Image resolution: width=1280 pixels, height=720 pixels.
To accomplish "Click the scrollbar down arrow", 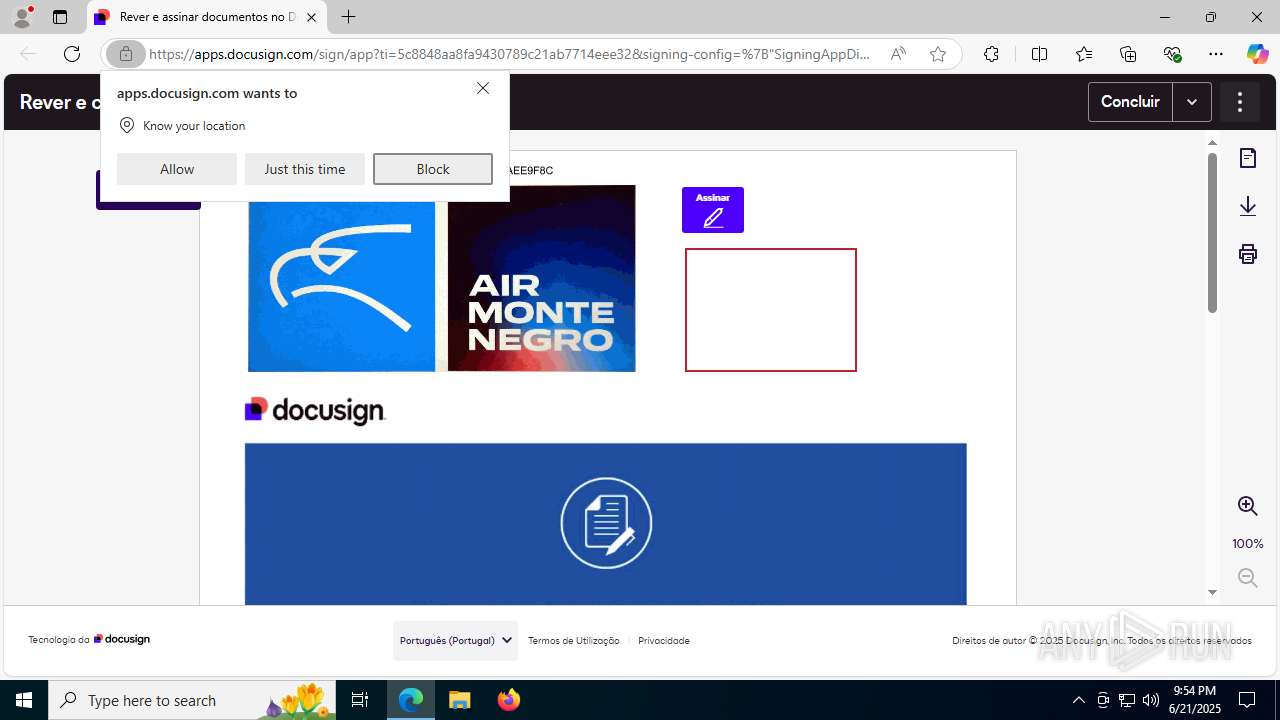I will [x=1212, y=592].
